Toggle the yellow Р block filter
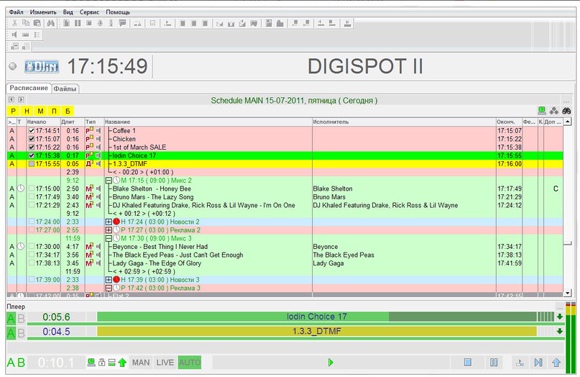 [x=13, y=111]
